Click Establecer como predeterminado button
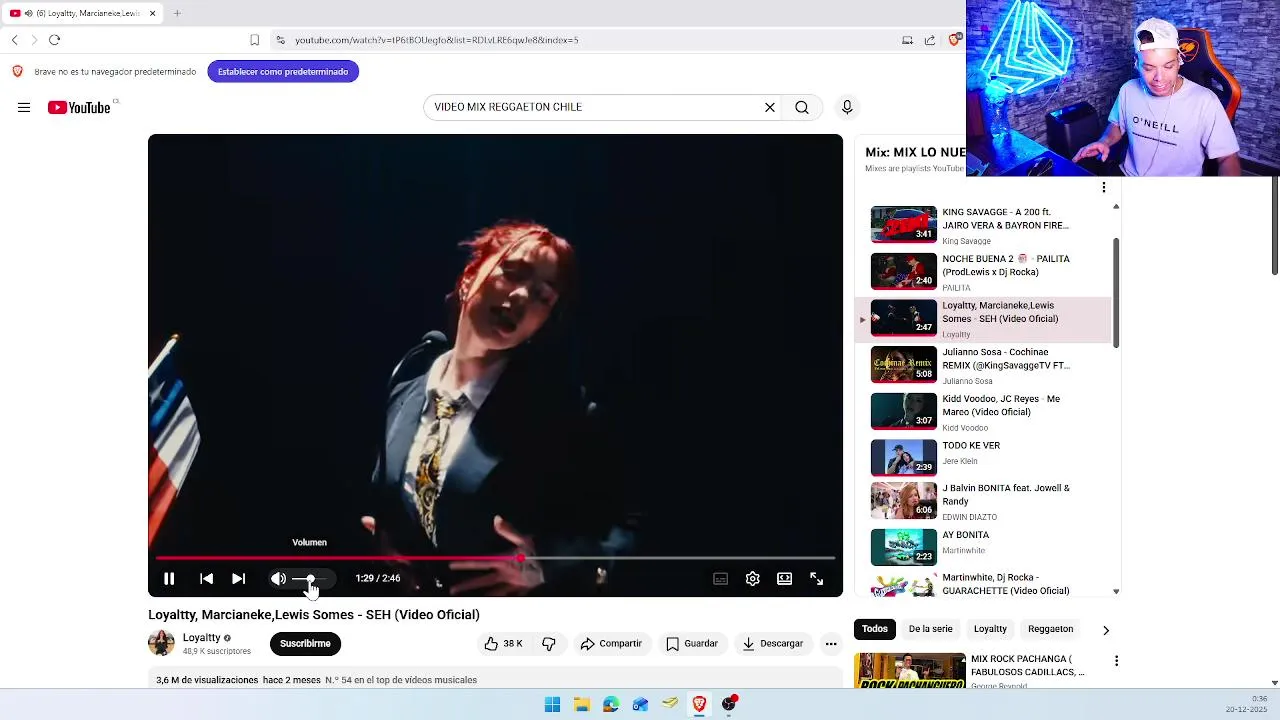The image size is (1280, 720). click(x=283, y=71)
